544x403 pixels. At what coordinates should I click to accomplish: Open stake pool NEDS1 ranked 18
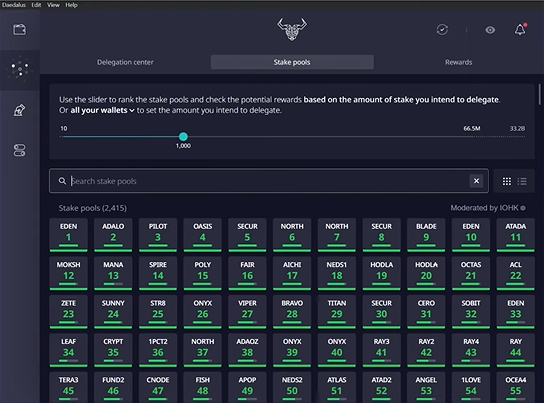337,273
